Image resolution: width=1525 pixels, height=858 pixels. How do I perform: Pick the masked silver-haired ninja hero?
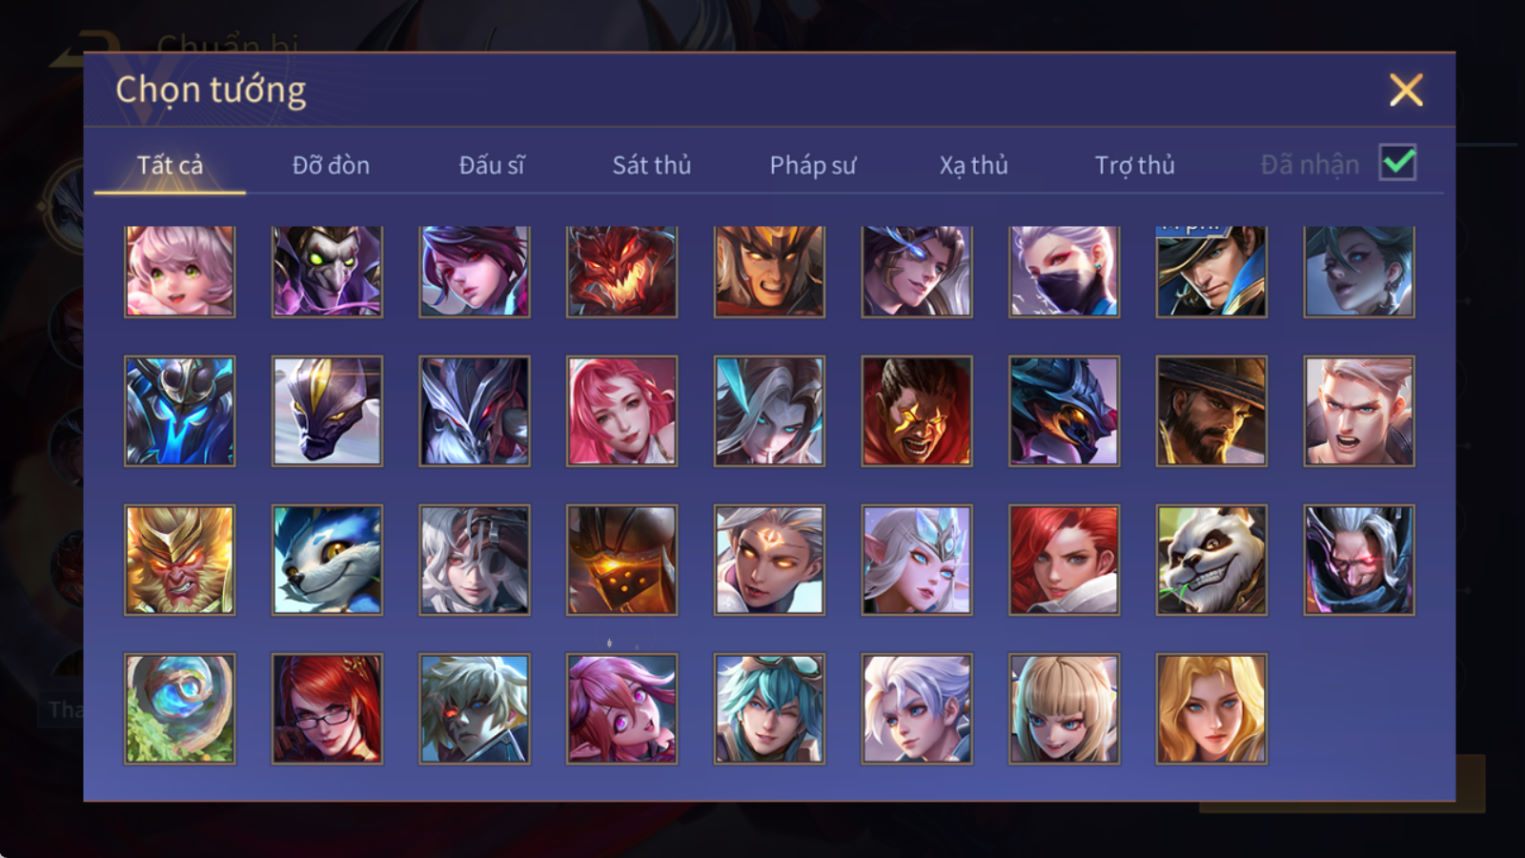[x=1064, y=271]
